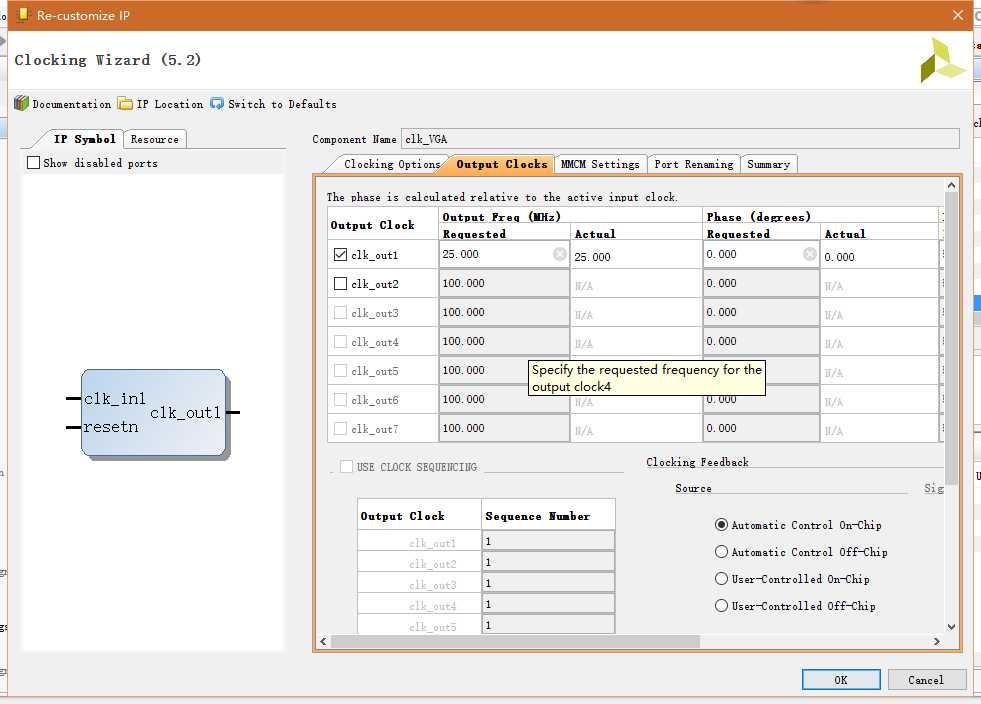
Task: Click the IP Location label
Action: click(170, 104)
